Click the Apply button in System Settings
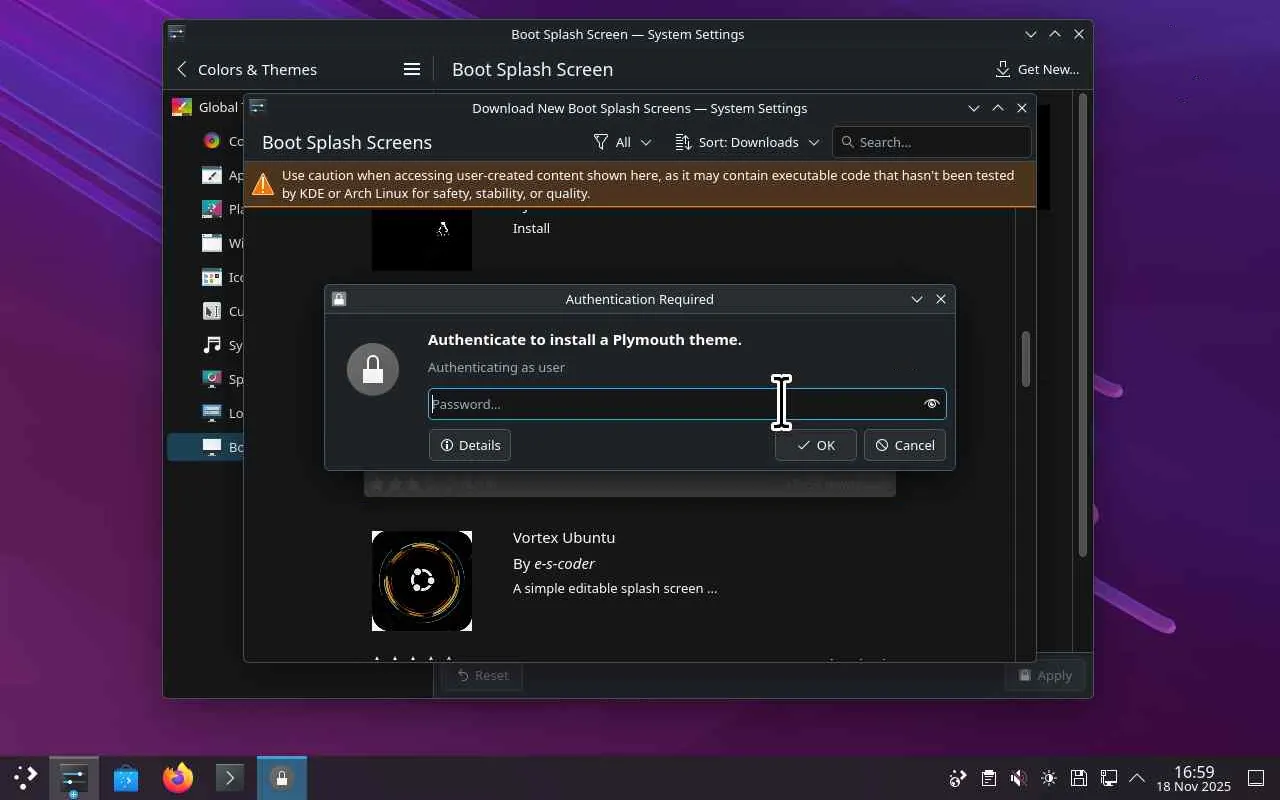 tap(1045, 675)
